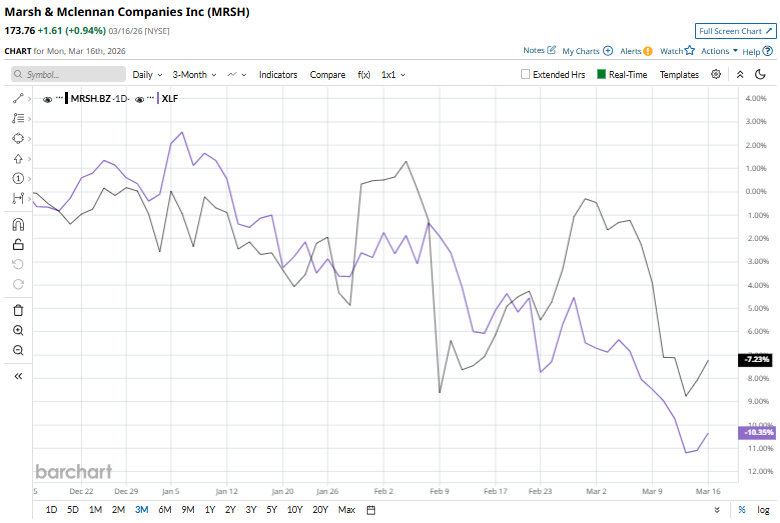The width and height of the screenshot is (780, 523).
Task: Select the trend line drawing tool
Action: click(18, 99)
